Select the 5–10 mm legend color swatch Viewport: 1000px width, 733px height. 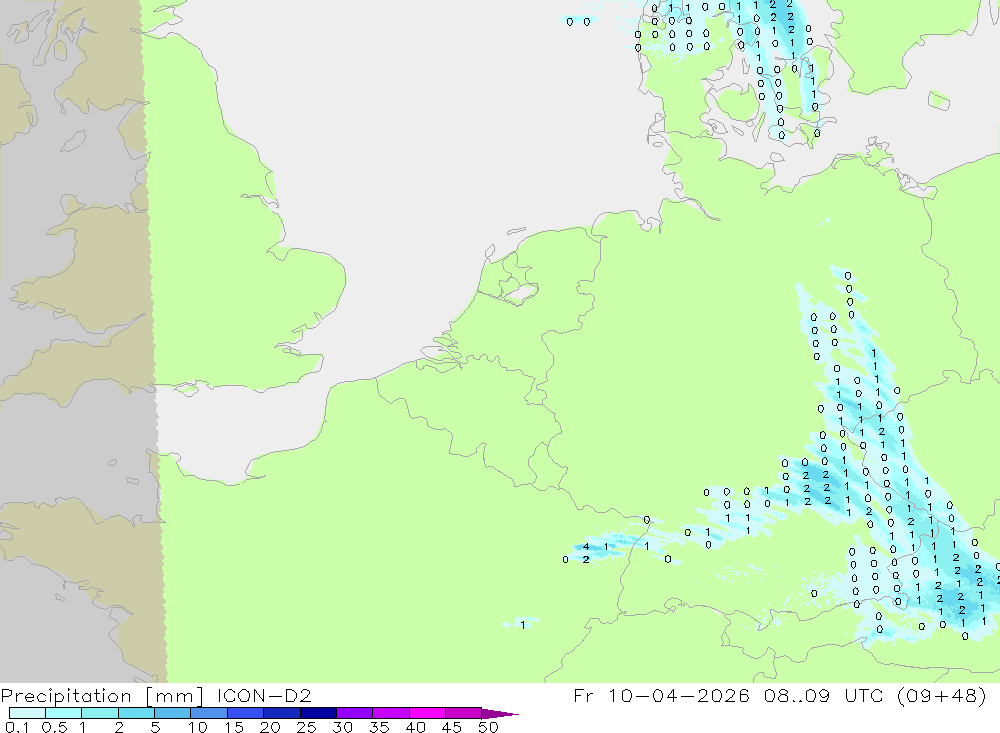pos(172,713)
